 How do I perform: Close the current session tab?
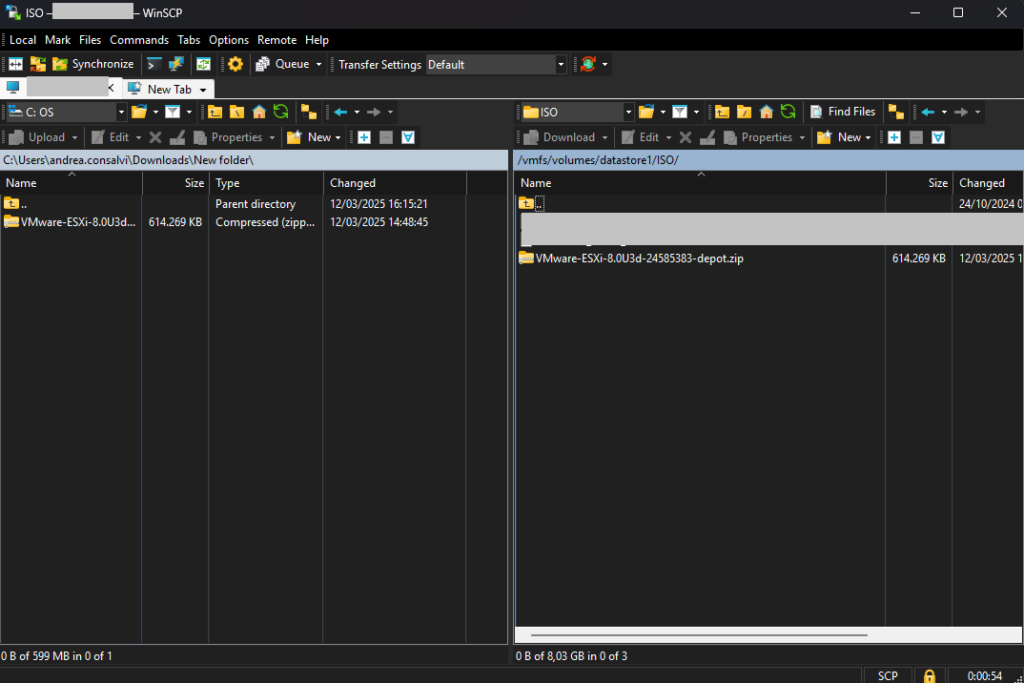112,87
